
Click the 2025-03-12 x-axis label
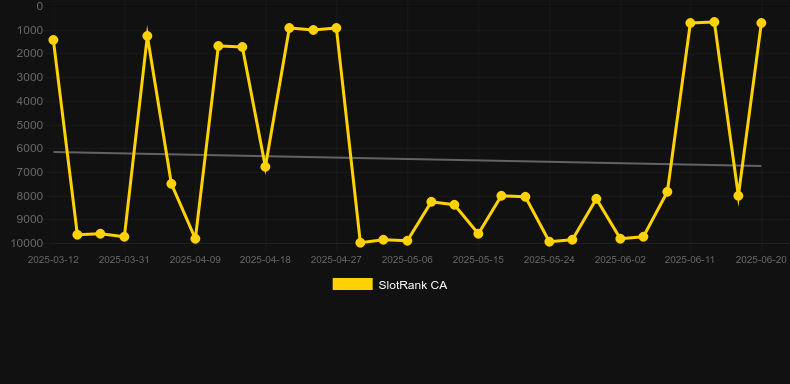[53, 260]
